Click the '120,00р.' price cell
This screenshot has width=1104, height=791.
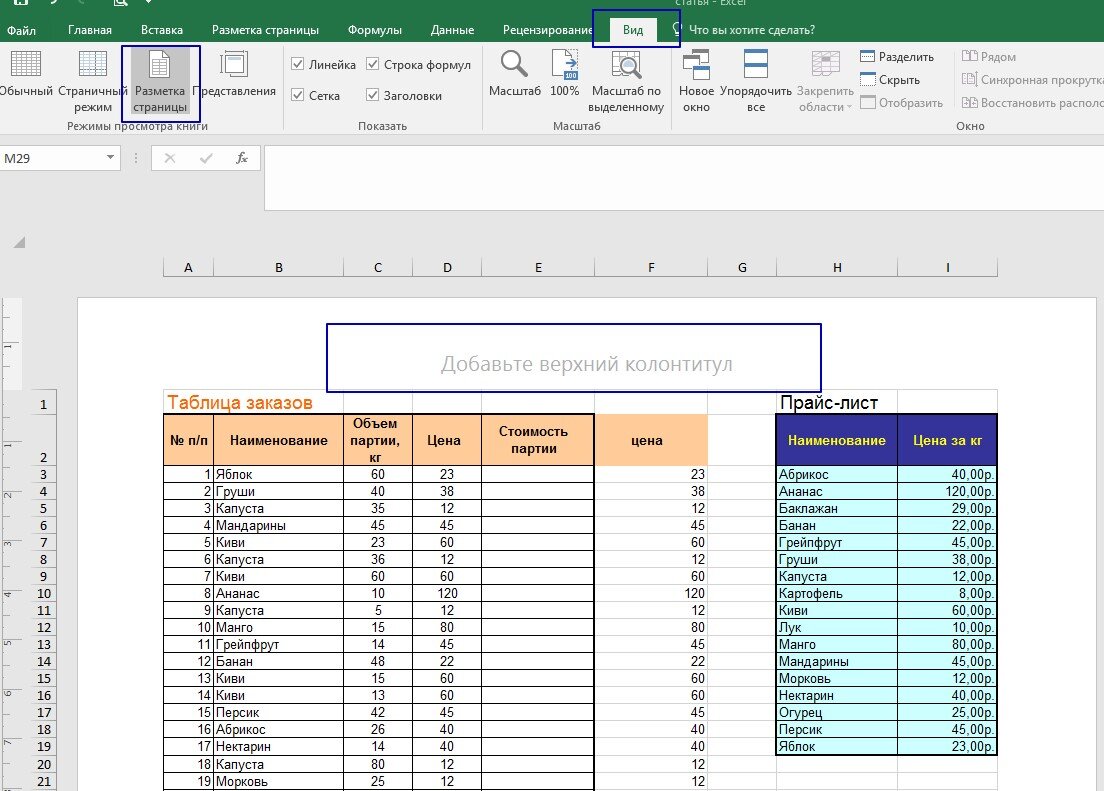[x=947, y=492]
